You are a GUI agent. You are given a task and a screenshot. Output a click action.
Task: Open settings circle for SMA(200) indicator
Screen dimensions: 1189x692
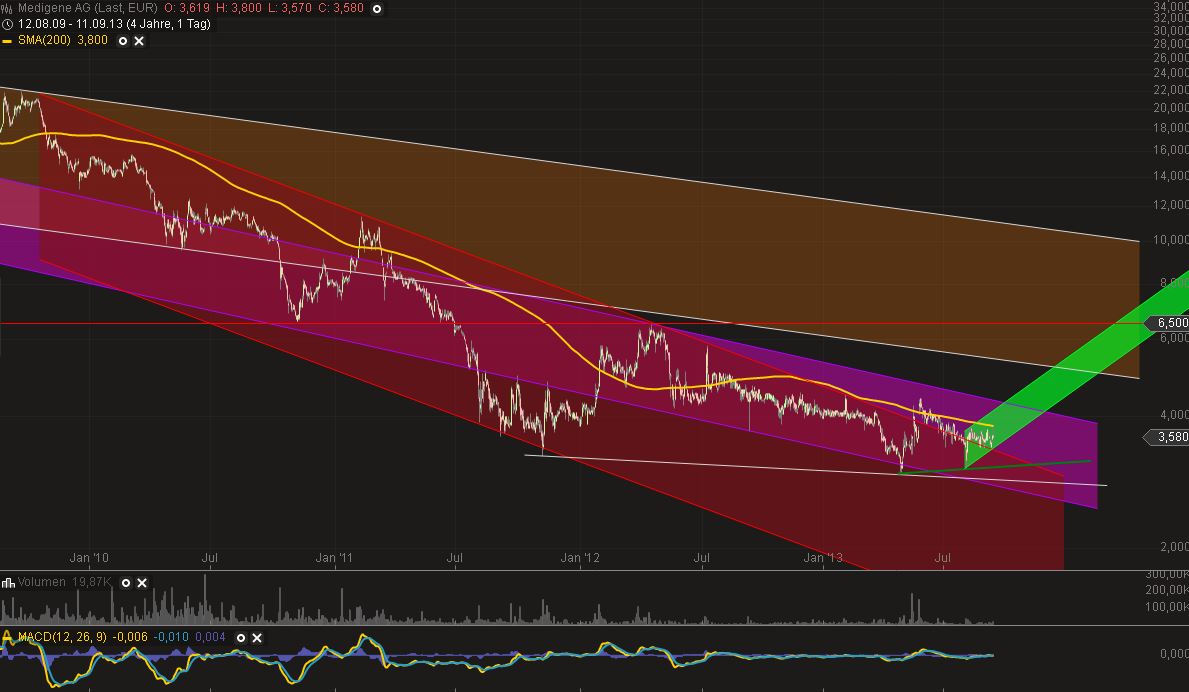[x=123, y=41]
